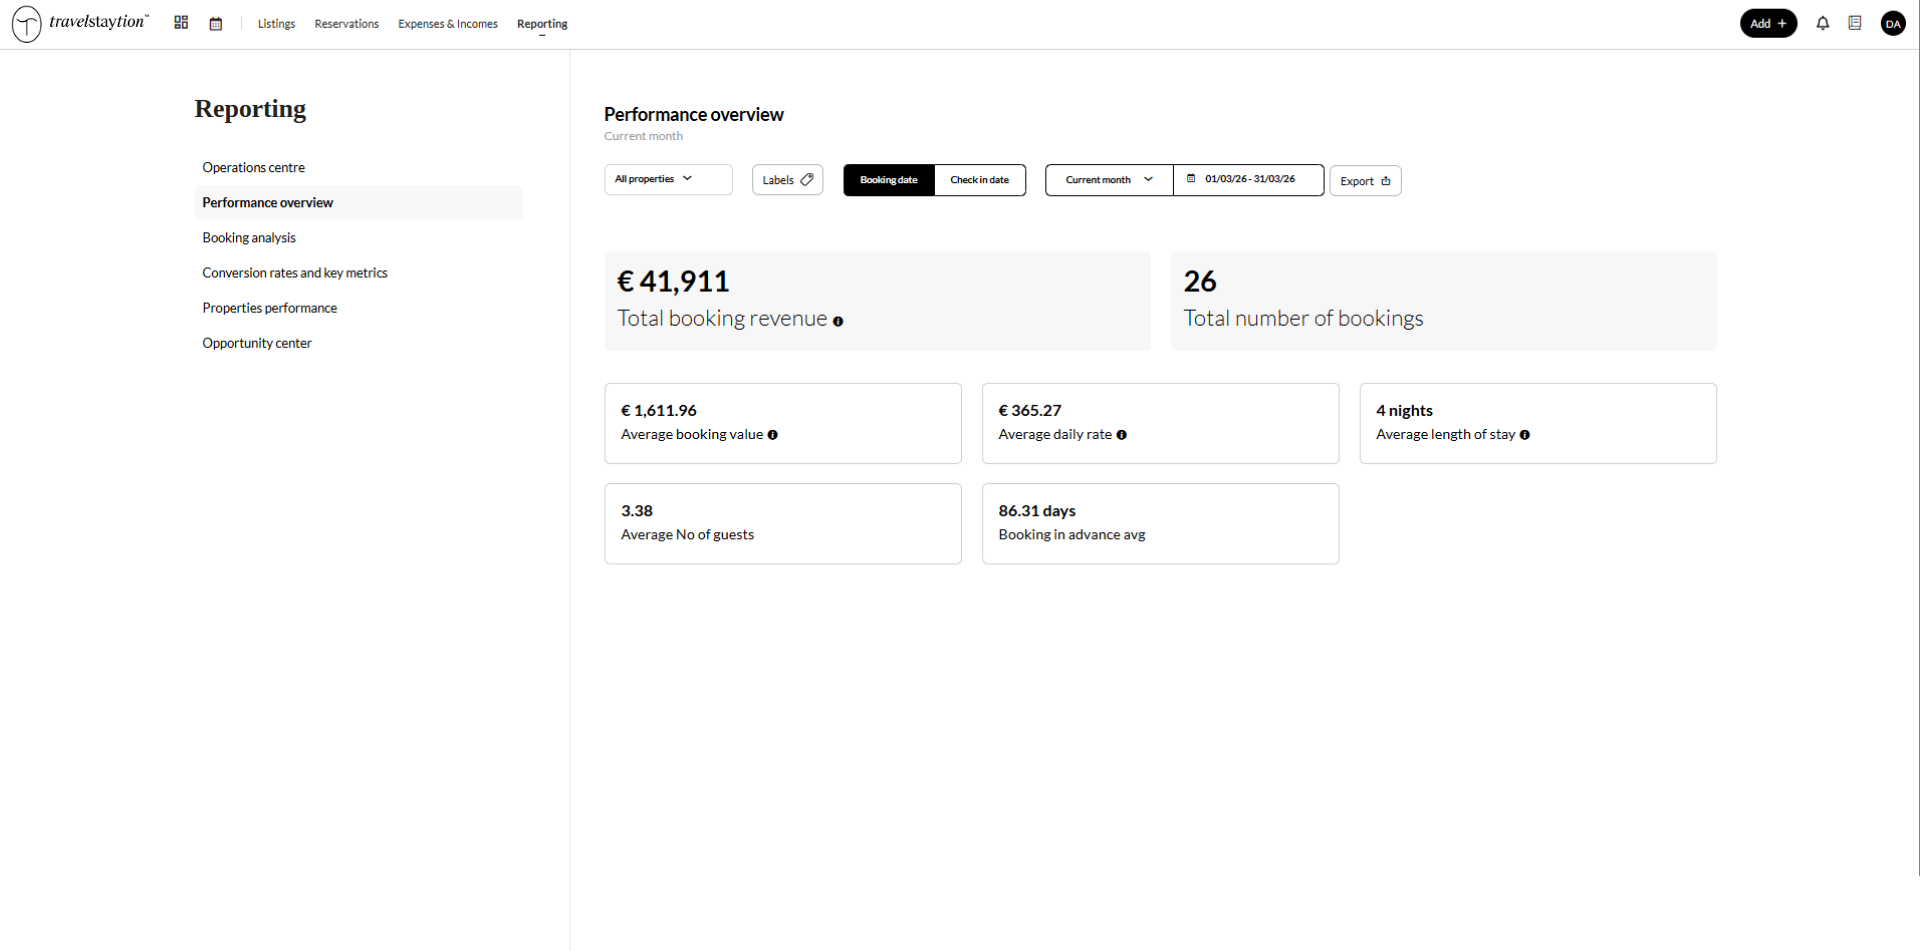Click info icon beside Average daily rate

click(1121, 435)
